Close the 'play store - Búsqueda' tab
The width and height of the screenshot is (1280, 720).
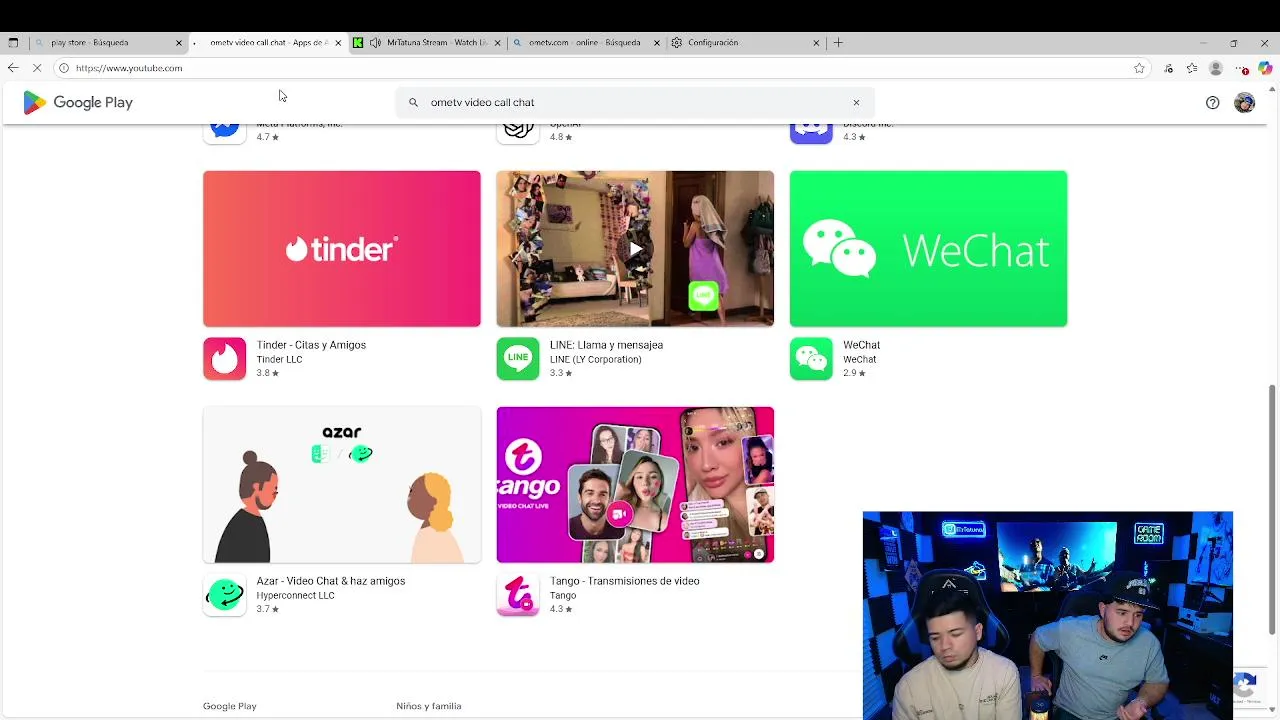pos(179,43)
